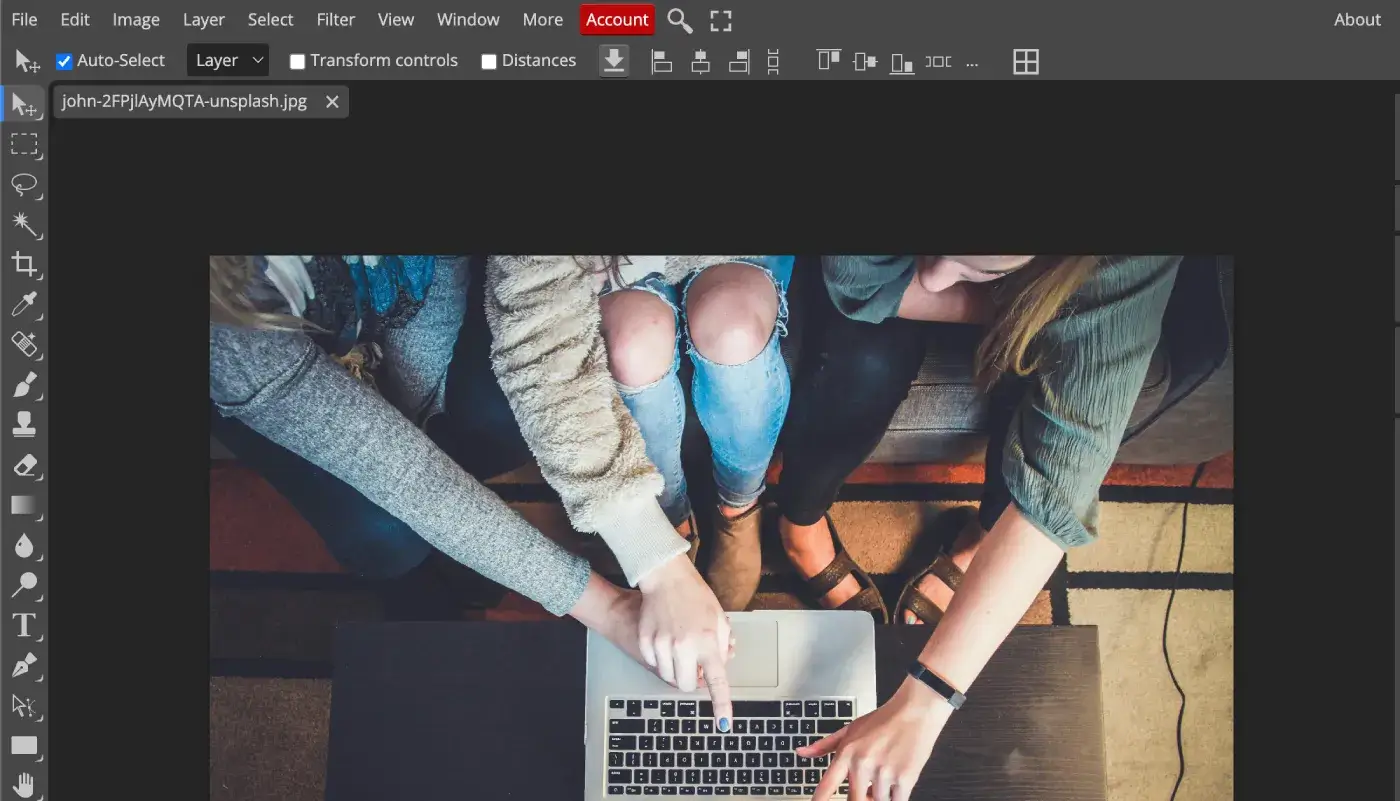Align layers to horizontal centers
The image size is (1400, 801).
click(700, 60)
